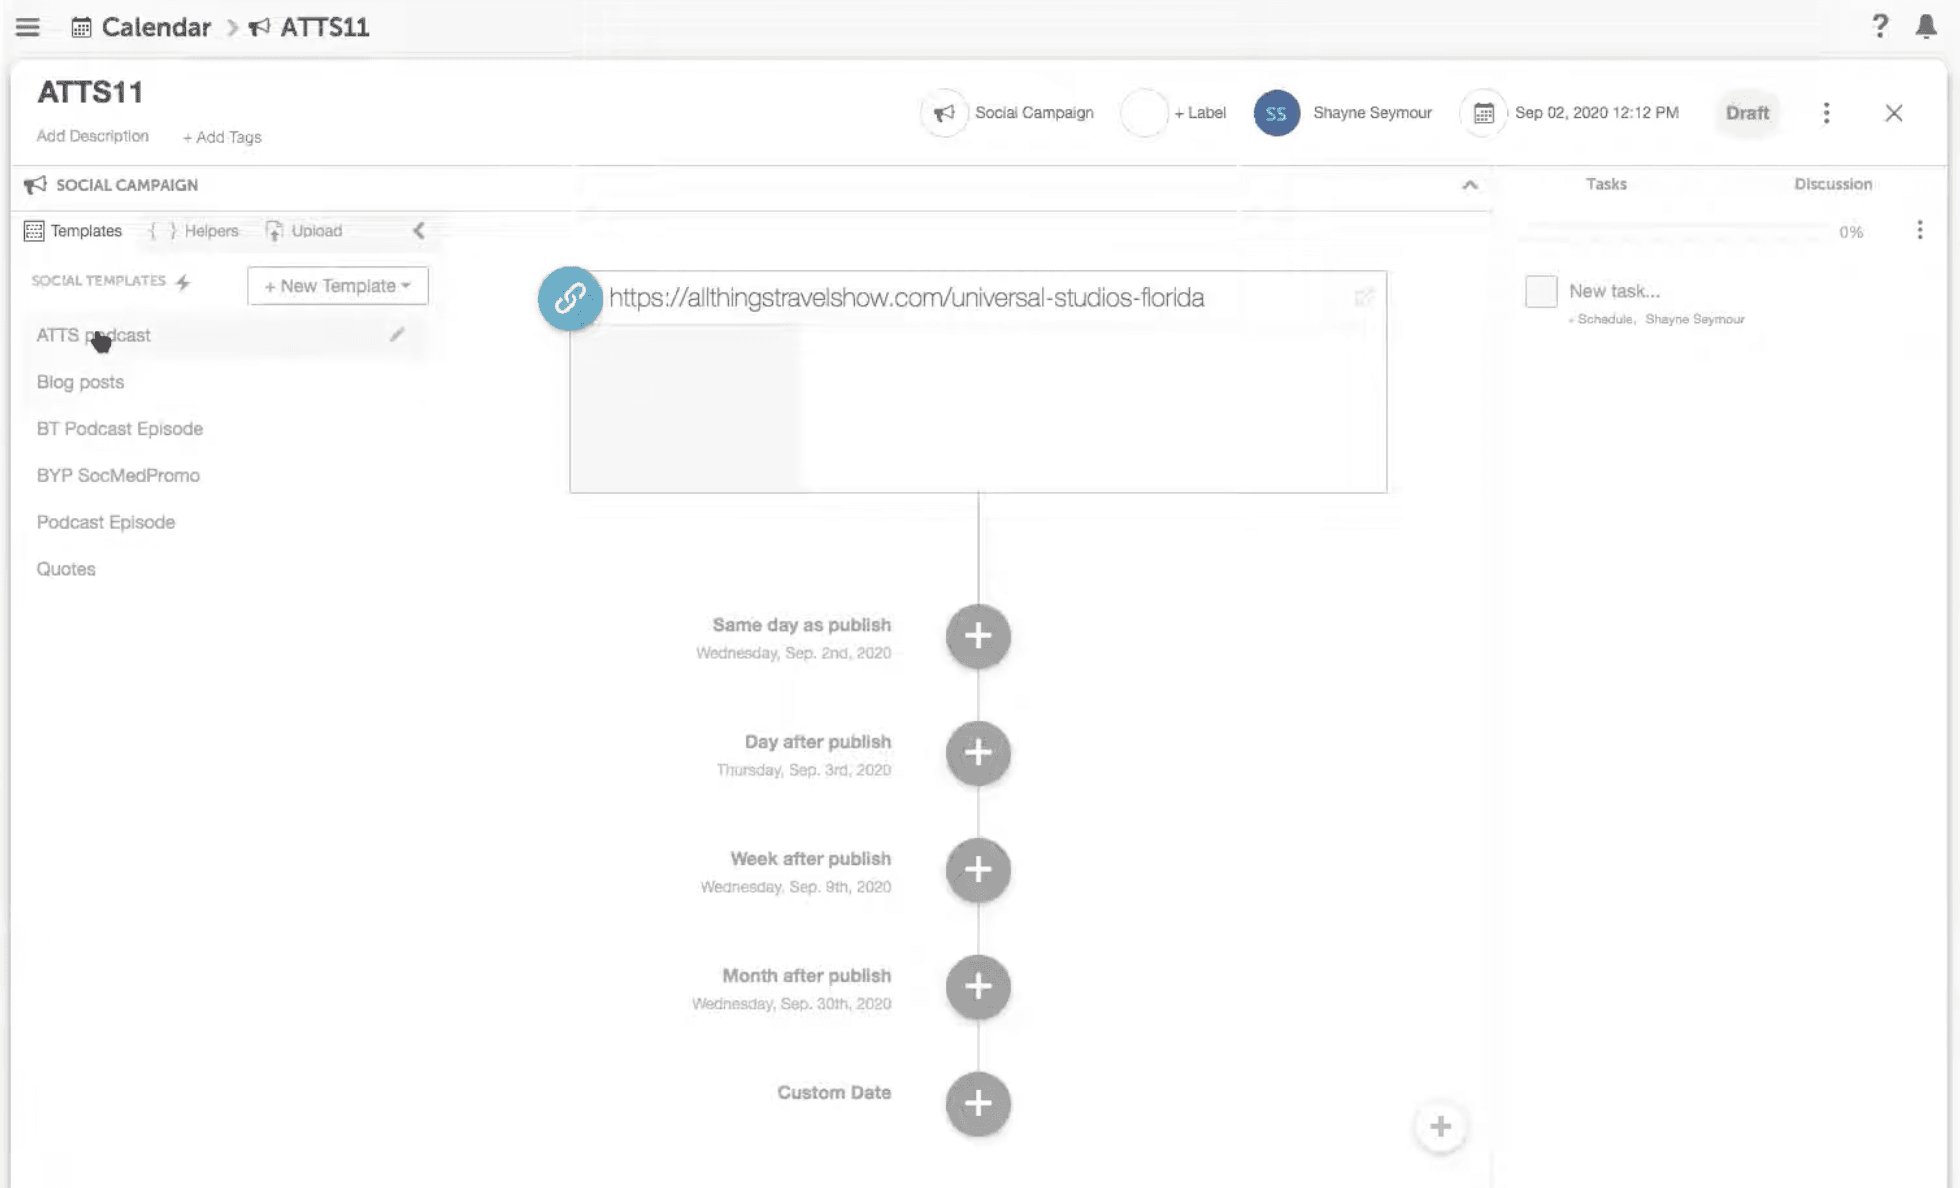1960x1188 pixels.
Task: Click Add Description link
Action: 93,136
